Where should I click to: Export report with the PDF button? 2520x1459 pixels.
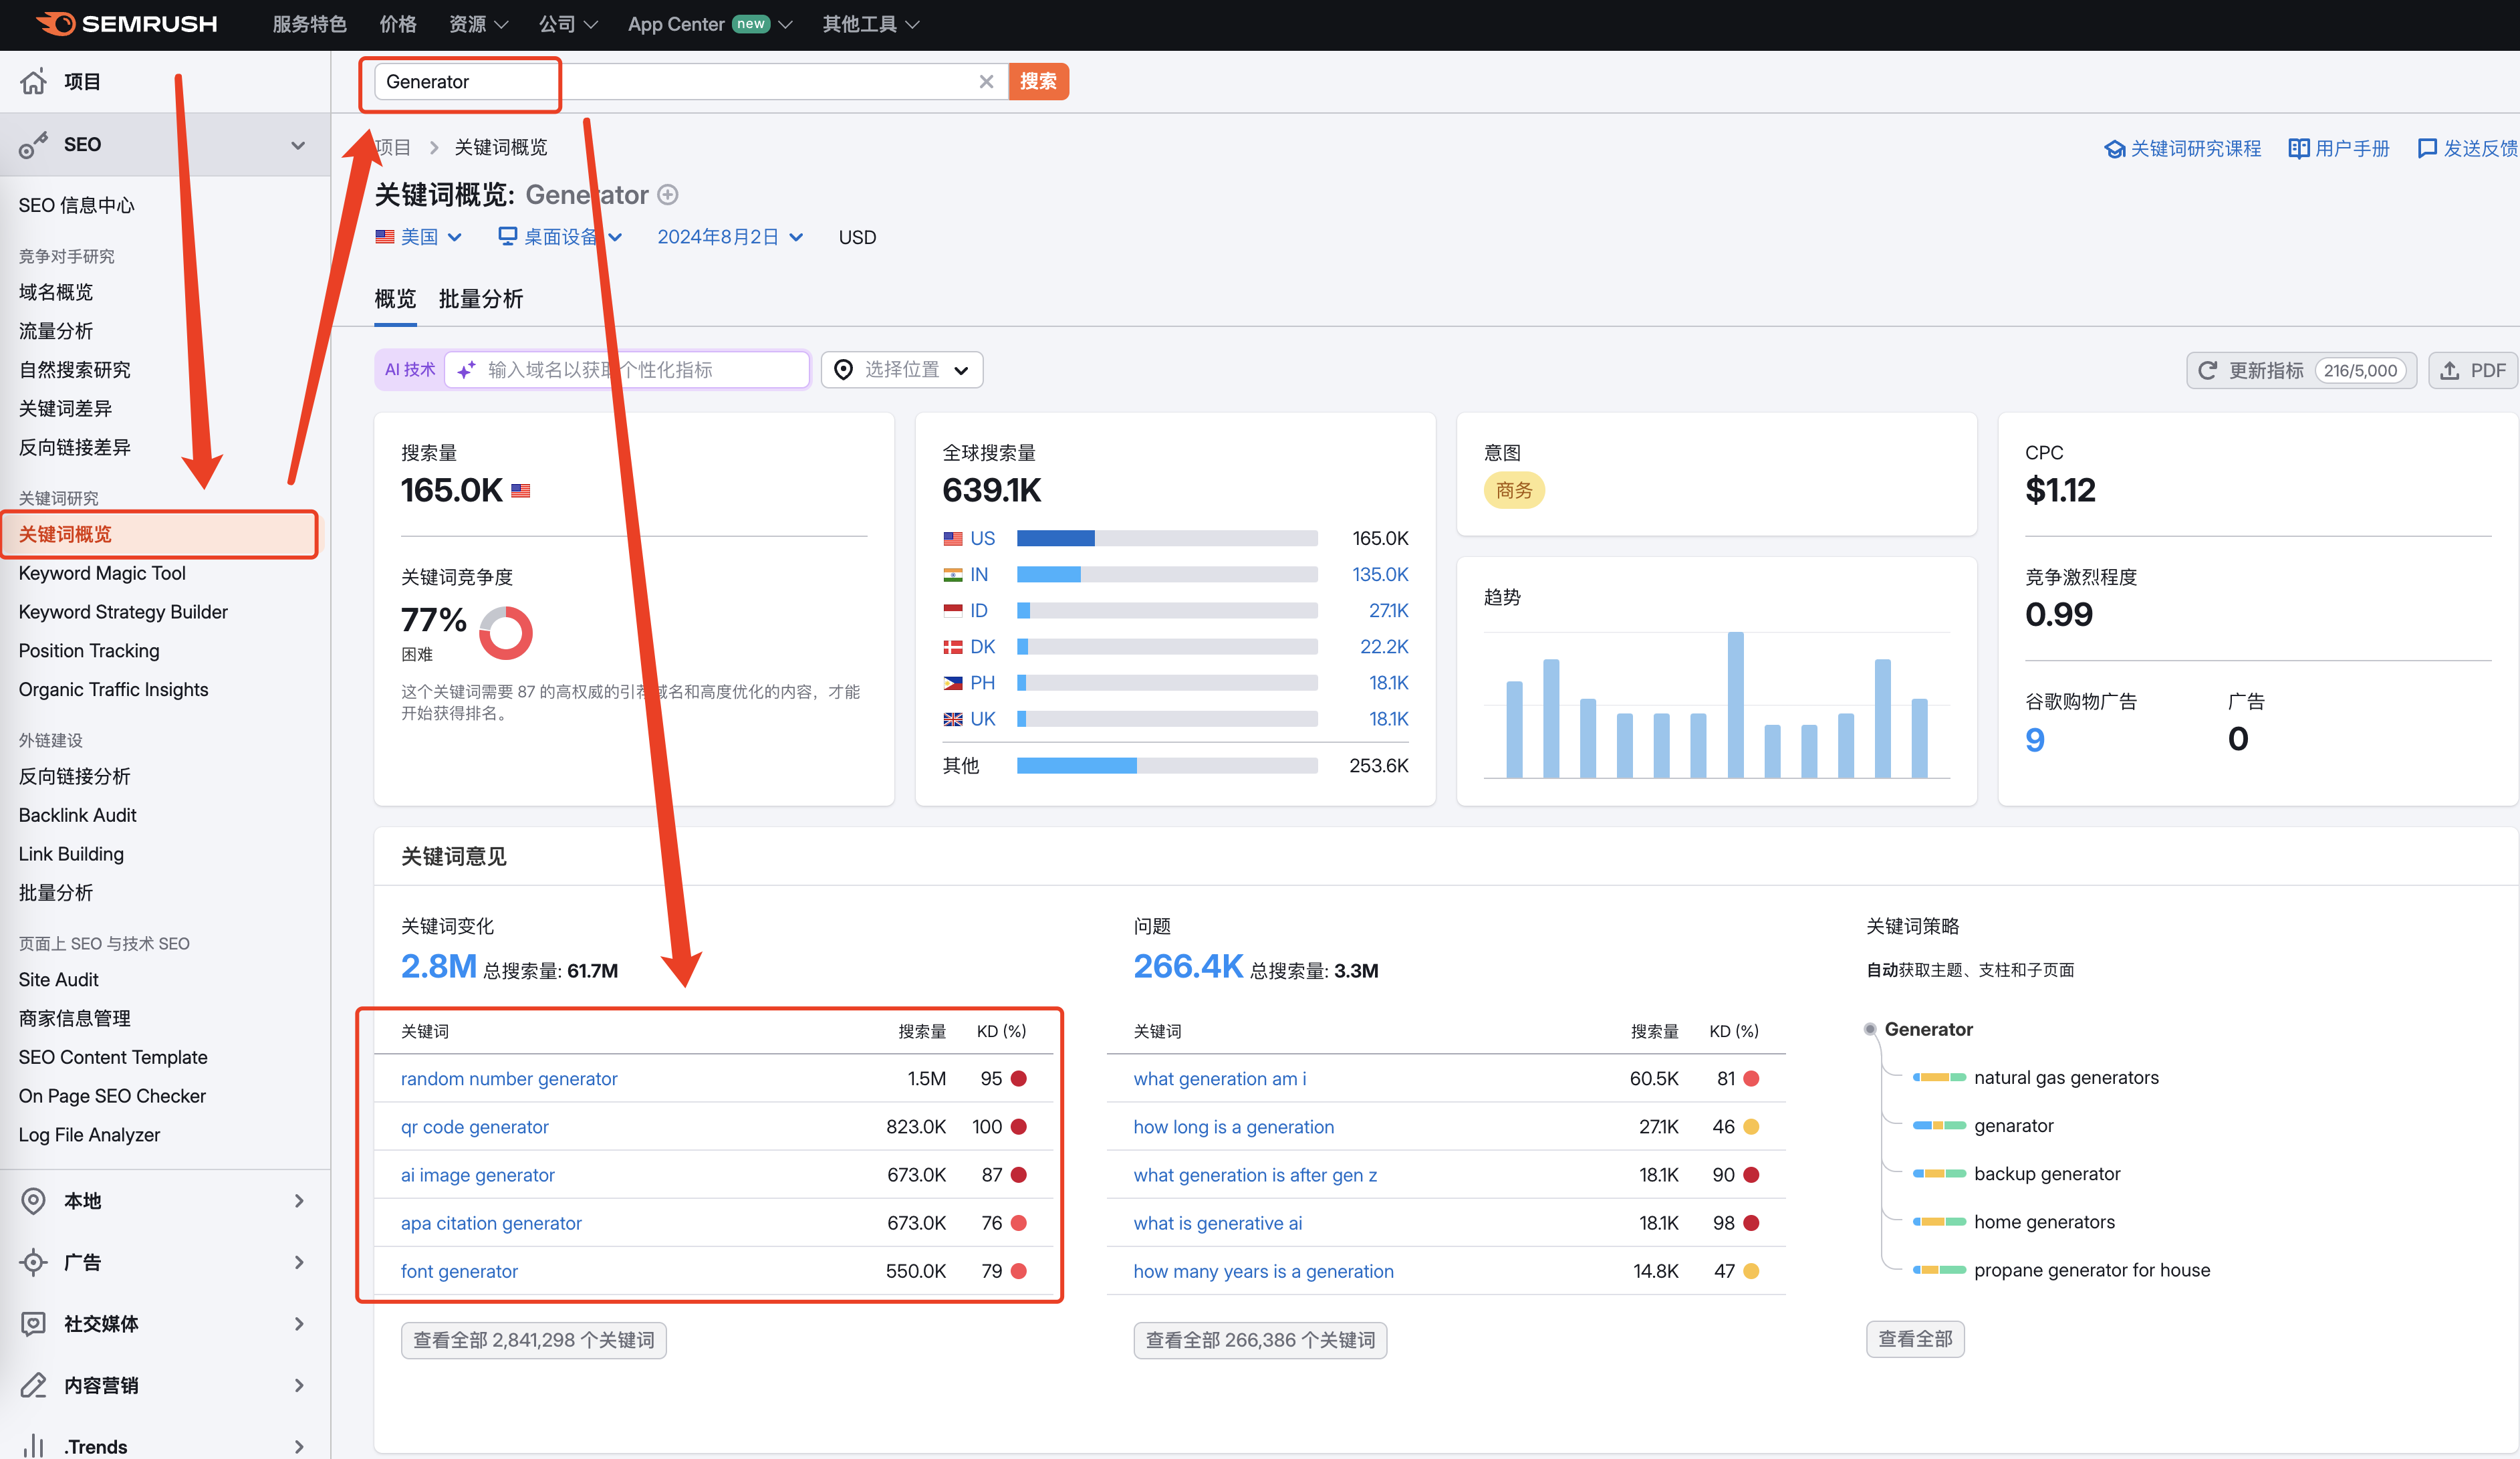coord(2473,370)
